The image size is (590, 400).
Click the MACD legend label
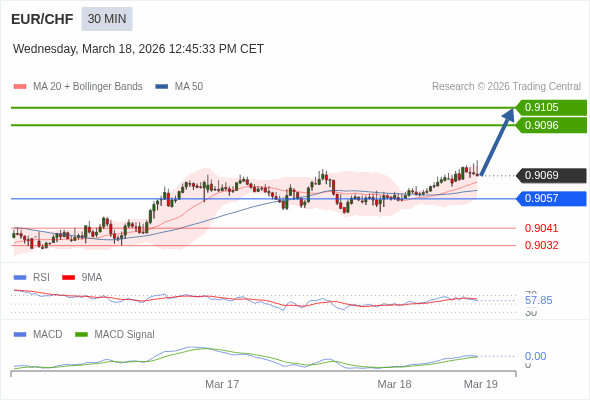pos(48,335)
